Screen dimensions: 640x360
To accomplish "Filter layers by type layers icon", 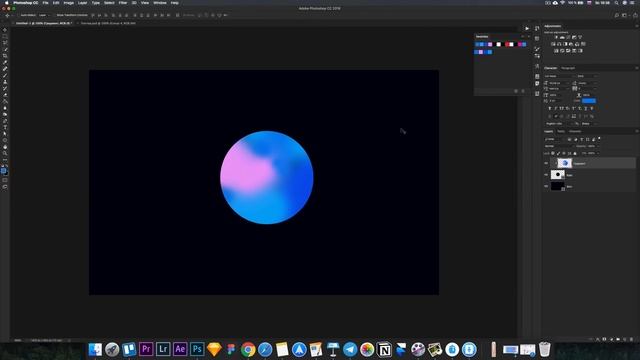I will (x=582, y=140).
